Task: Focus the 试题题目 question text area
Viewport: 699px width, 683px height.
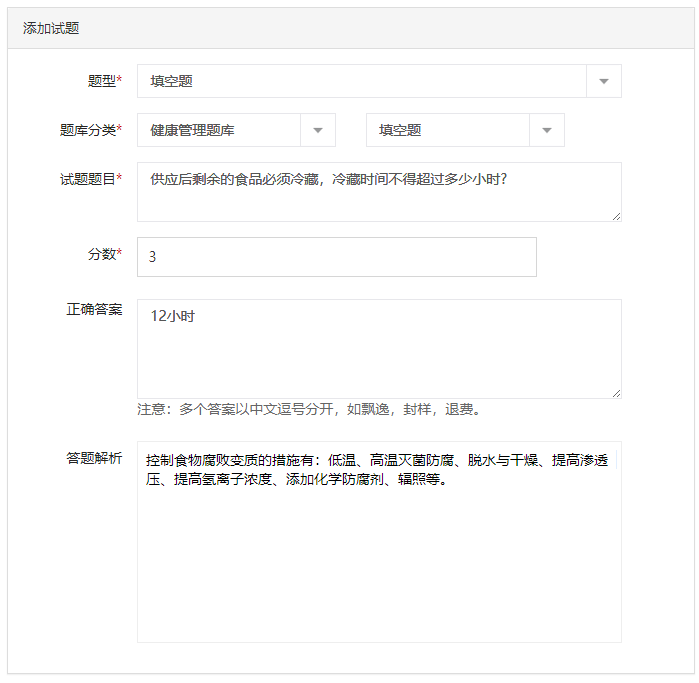Action: point(379,192)
